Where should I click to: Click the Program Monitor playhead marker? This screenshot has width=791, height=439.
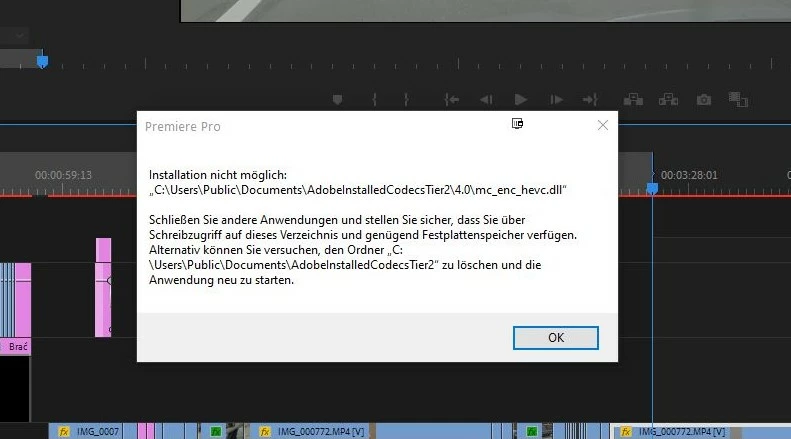(x=42, y=62)
